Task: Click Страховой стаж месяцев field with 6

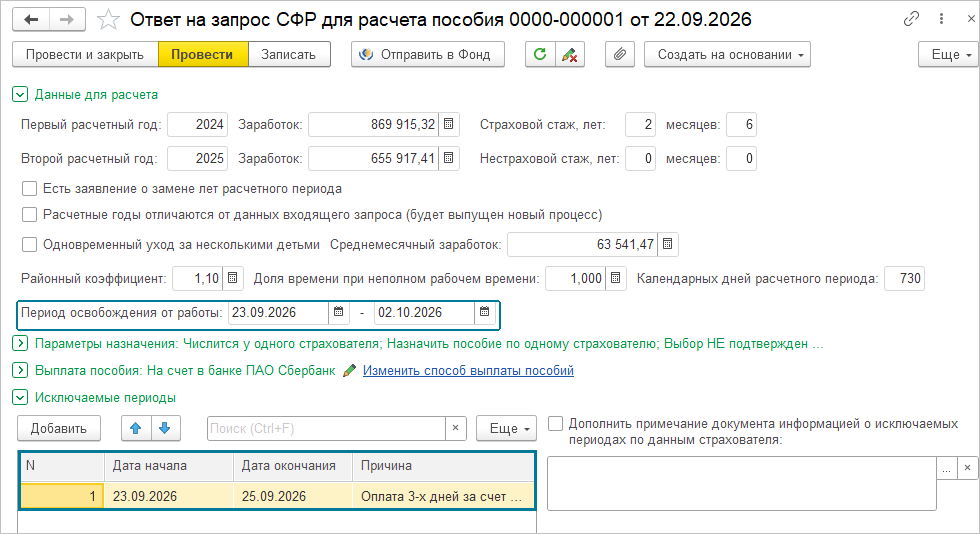Action: [x=741, y=124]
